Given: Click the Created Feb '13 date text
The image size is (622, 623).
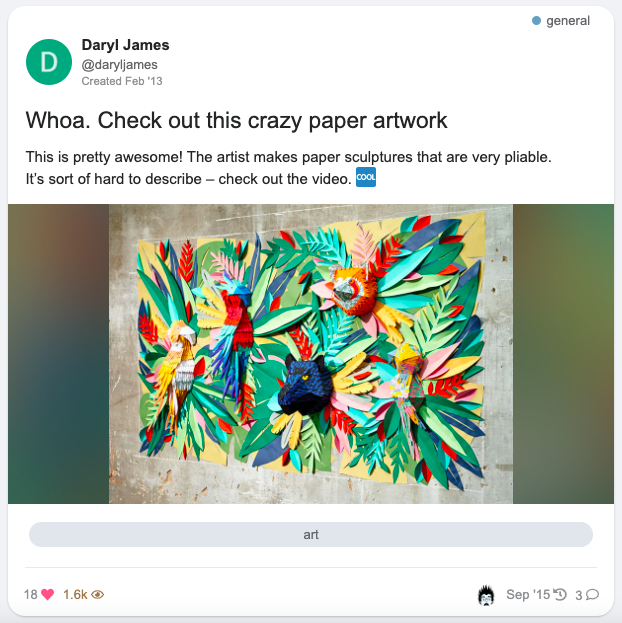Looking at the screenshot, I should coord(122,81).
